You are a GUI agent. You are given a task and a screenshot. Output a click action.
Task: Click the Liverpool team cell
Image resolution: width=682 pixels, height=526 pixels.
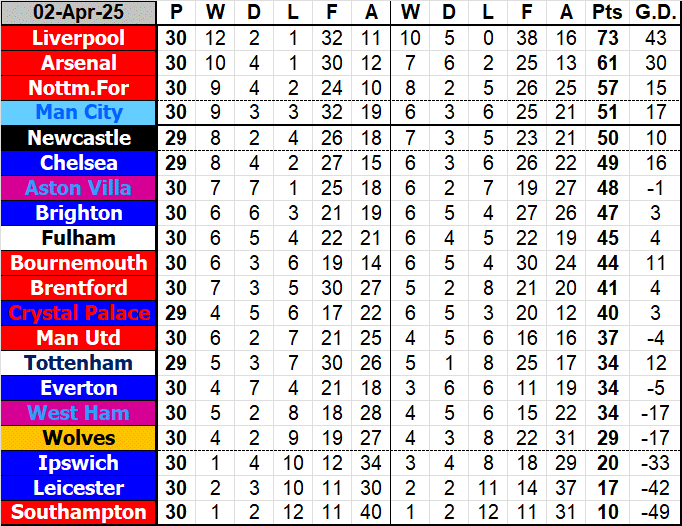(79, 38)
